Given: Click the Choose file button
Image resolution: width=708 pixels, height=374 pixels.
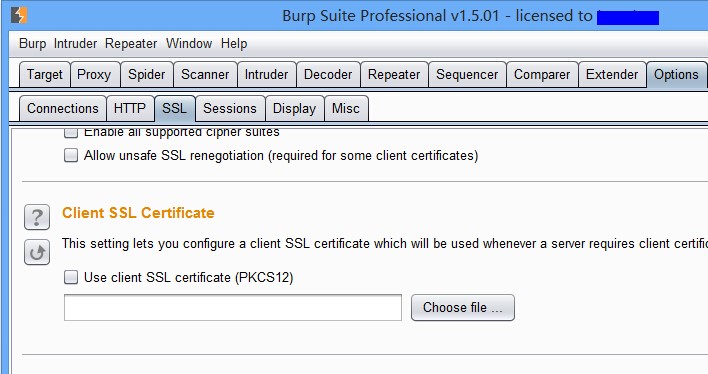Looking at the screenshot, I should [463, 308].
